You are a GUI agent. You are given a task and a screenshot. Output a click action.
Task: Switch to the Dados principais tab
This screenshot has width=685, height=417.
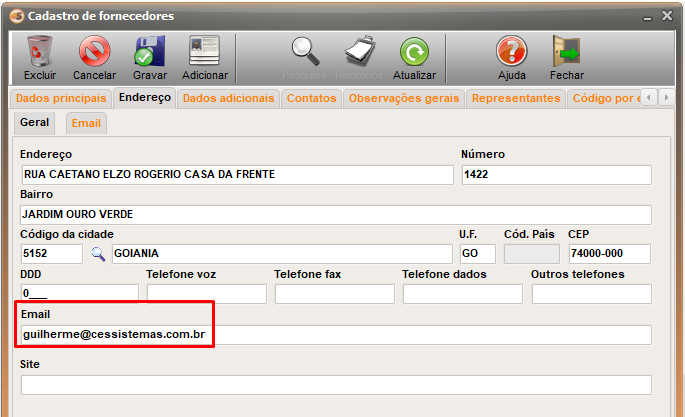pos(61,98)
